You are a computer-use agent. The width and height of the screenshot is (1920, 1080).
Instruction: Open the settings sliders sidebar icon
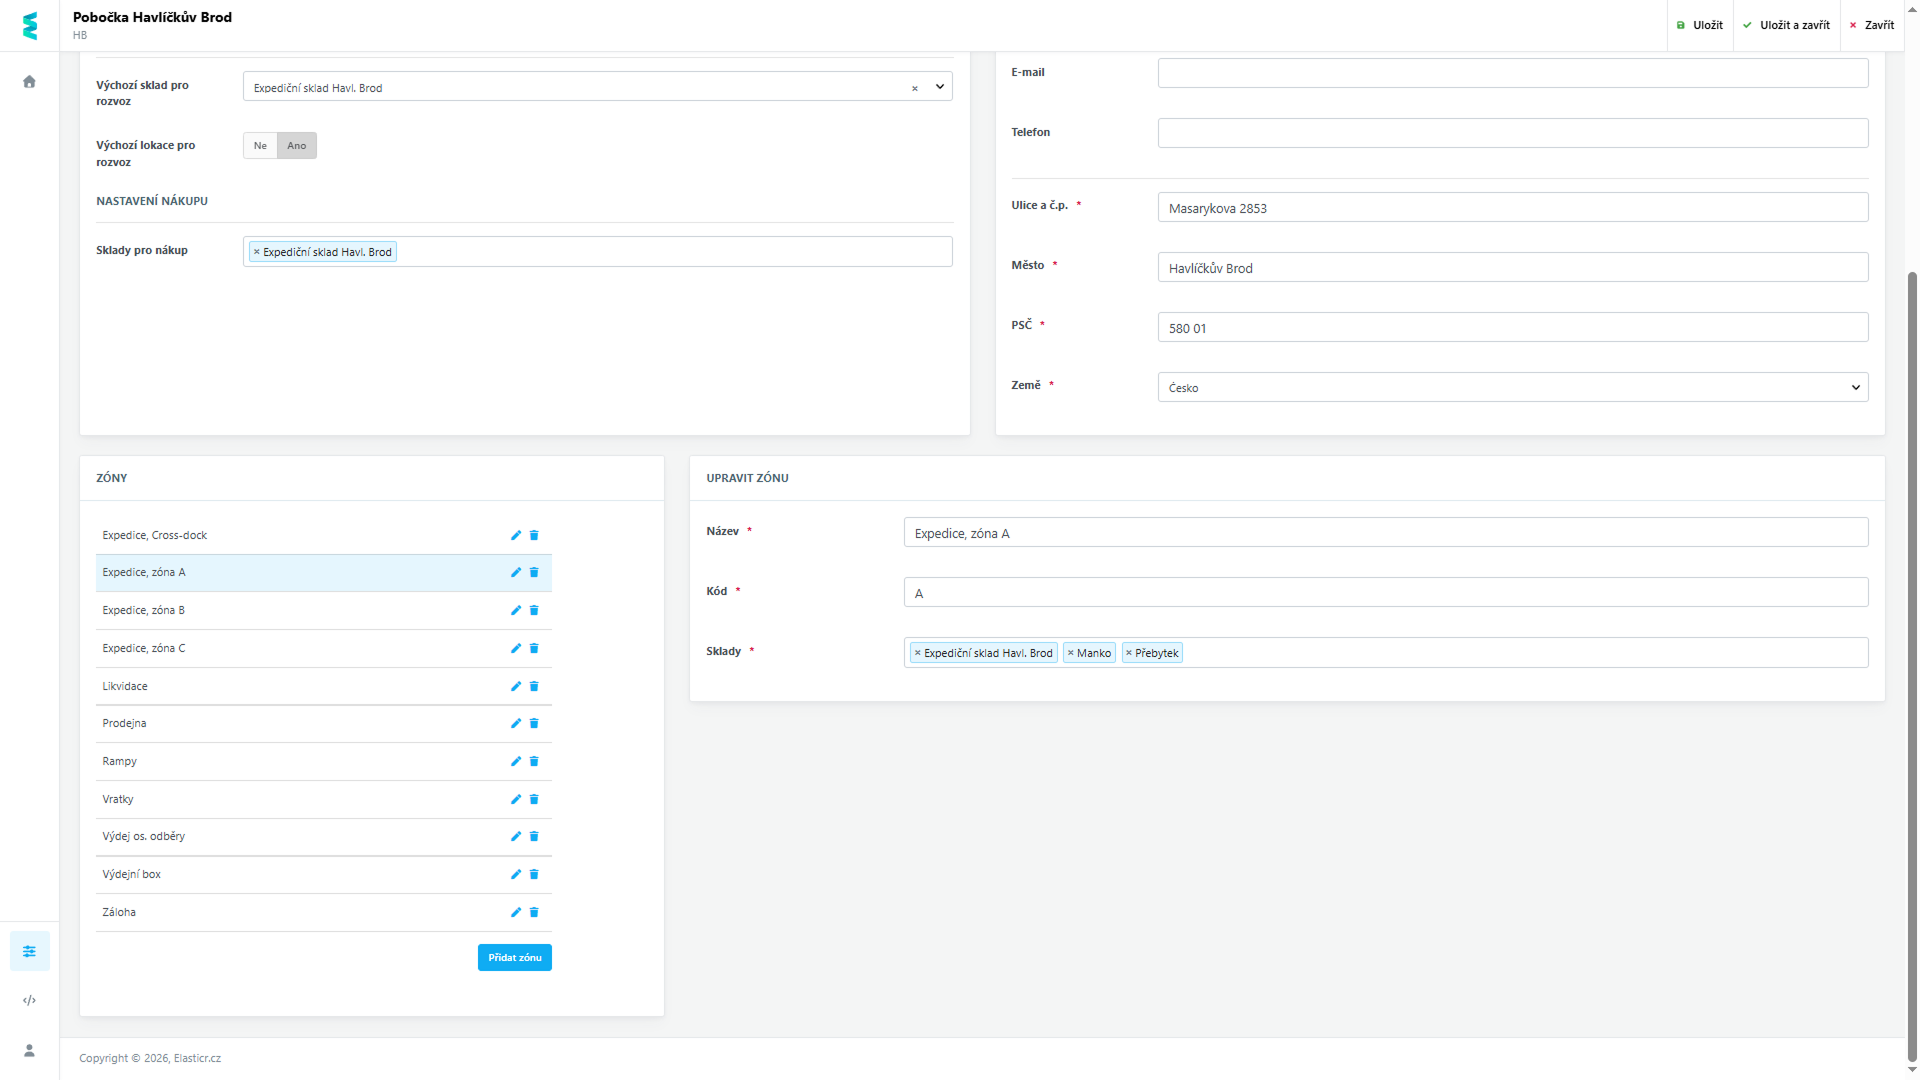(x=29, y=951)
